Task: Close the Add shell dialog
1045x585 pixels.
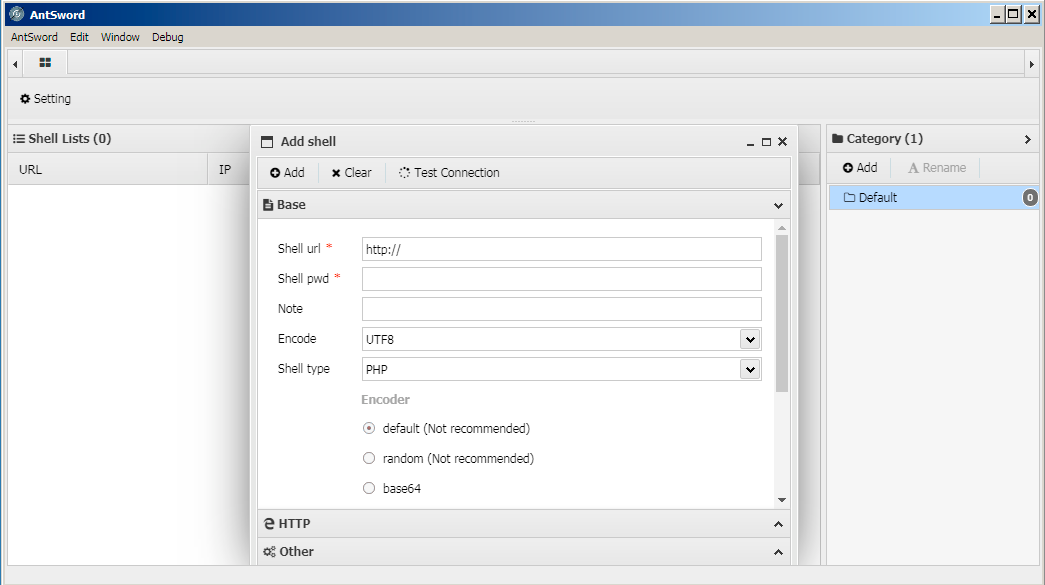Action: point(782,141)
